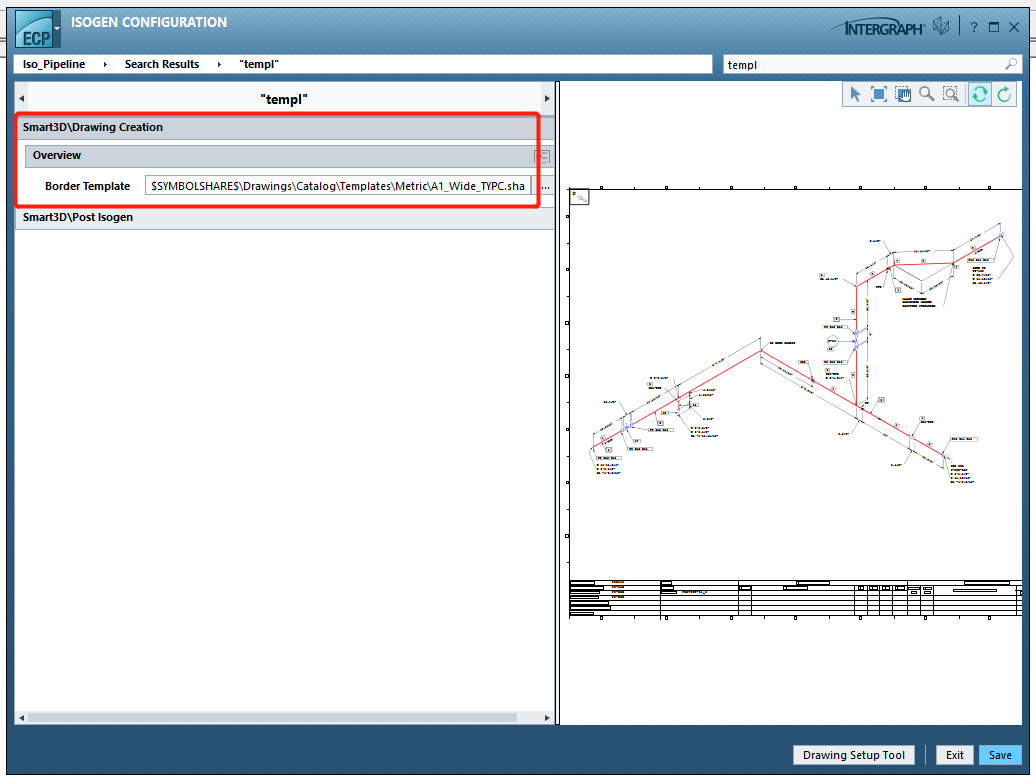This screenshot has width=1036, height=780.
Task: Choose the magnifier zoom tool
Action: tap(926, 94)
